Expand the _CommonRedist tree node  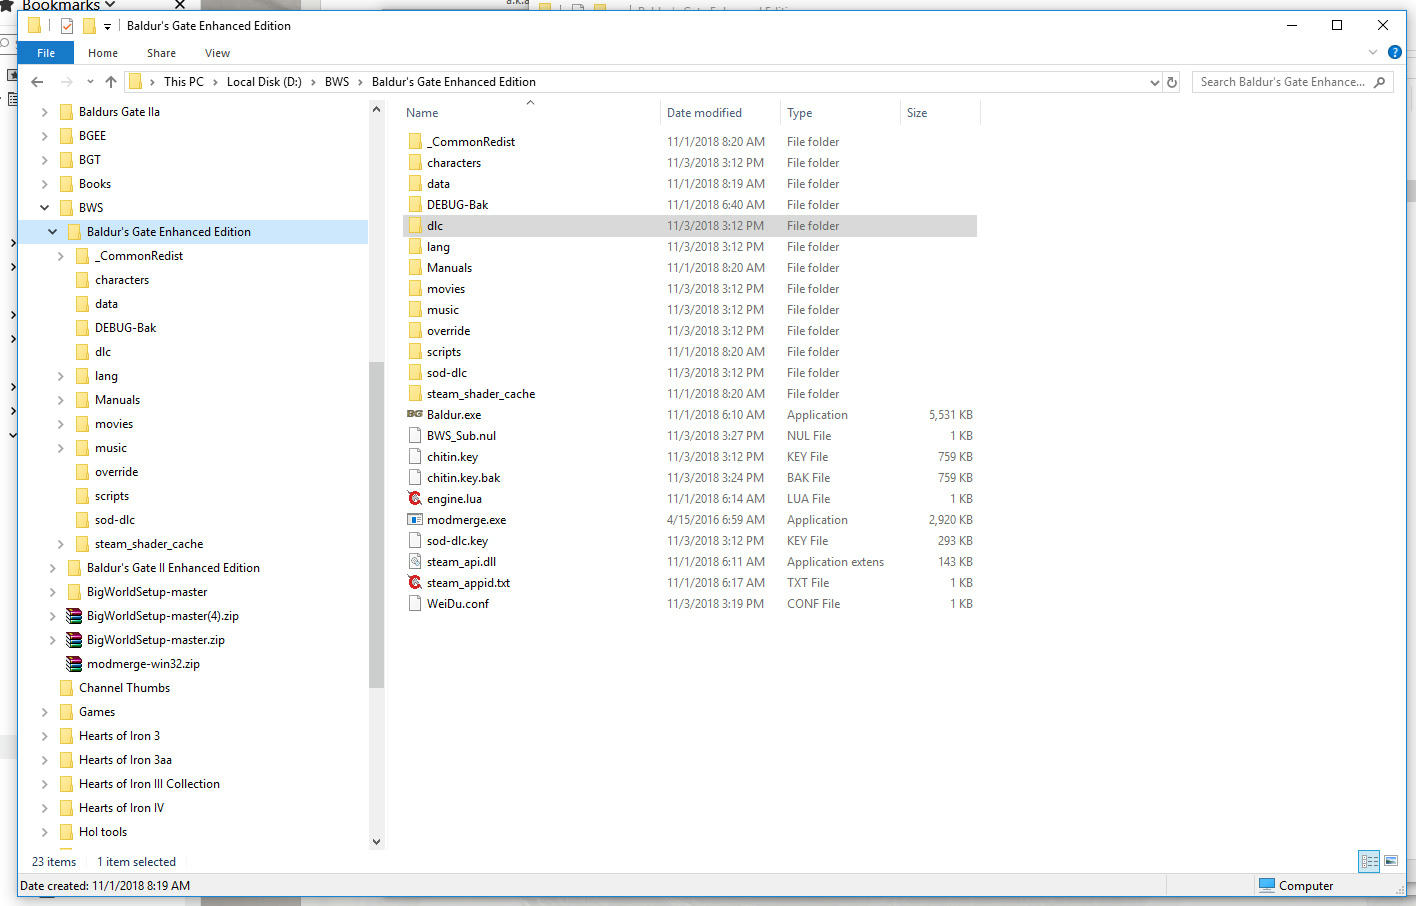click(60, 256)
